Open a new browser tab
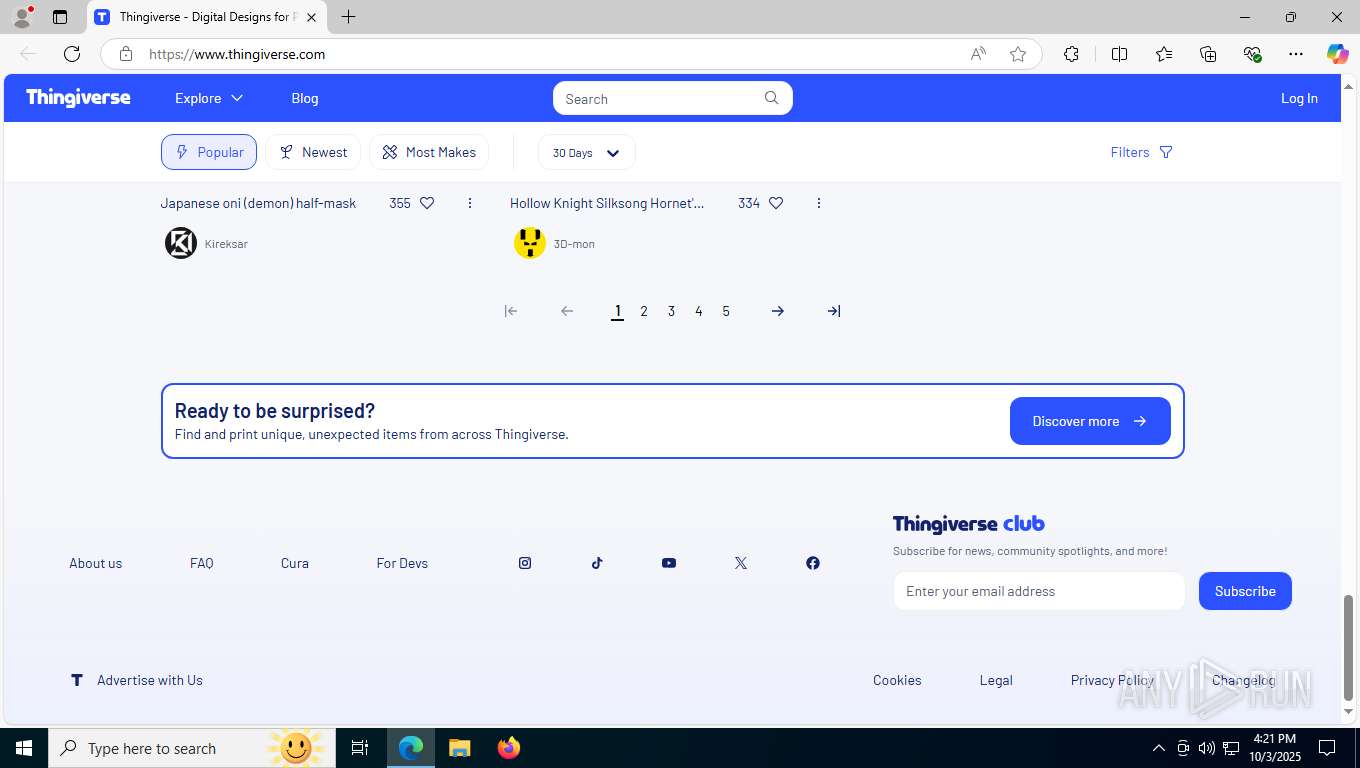 pyautogui.click(x=348, y=17)
